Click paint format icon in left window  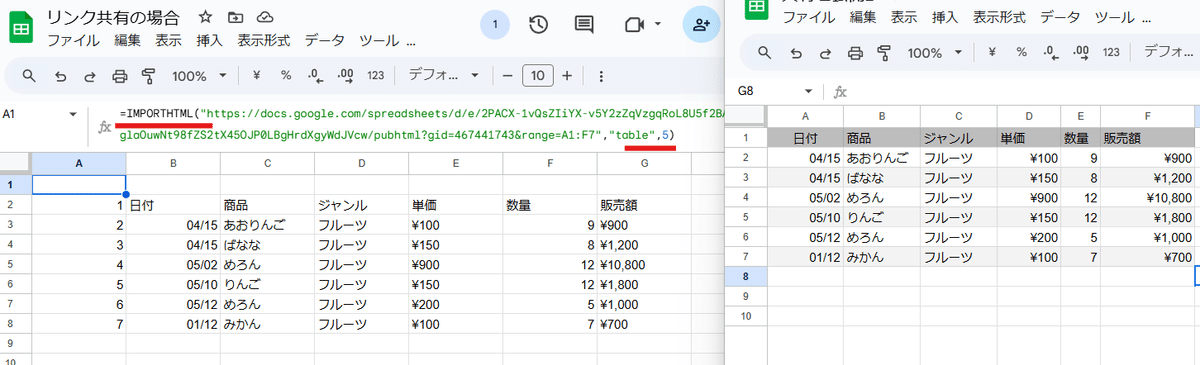pos(149,76)
